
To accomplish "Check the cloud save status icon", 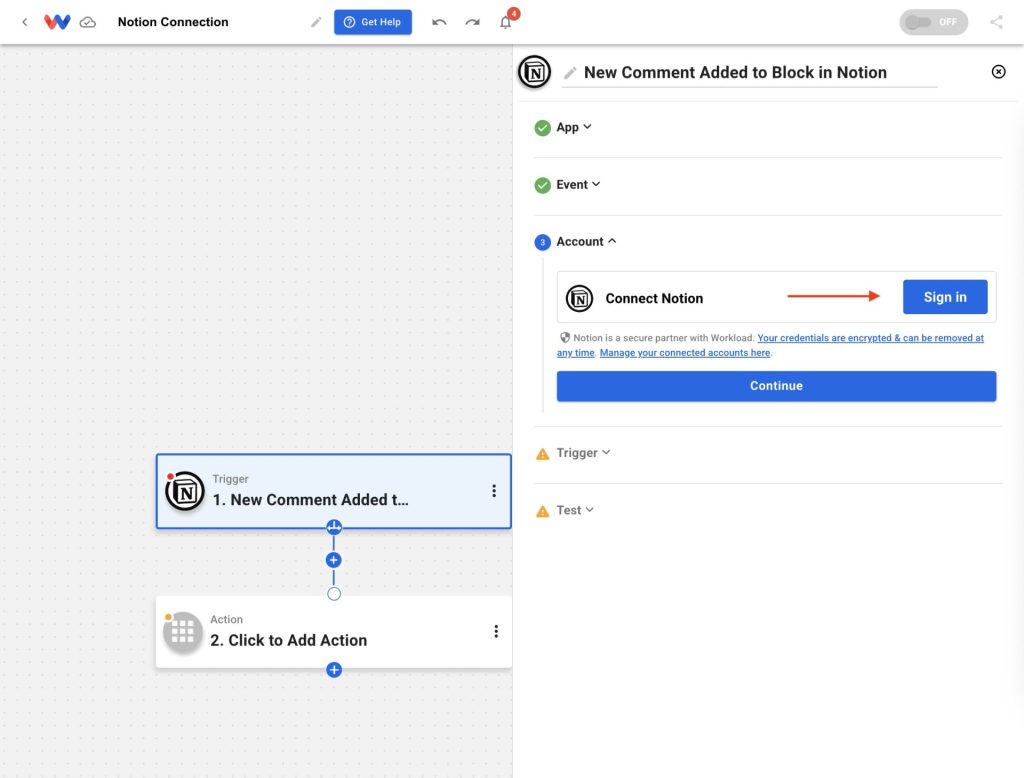I will pos(88,23).
